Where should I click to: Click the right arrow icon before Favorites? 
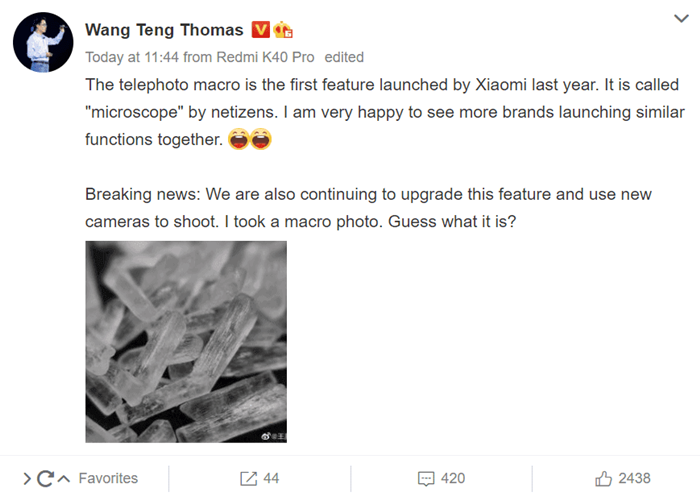tap(27, 479)
